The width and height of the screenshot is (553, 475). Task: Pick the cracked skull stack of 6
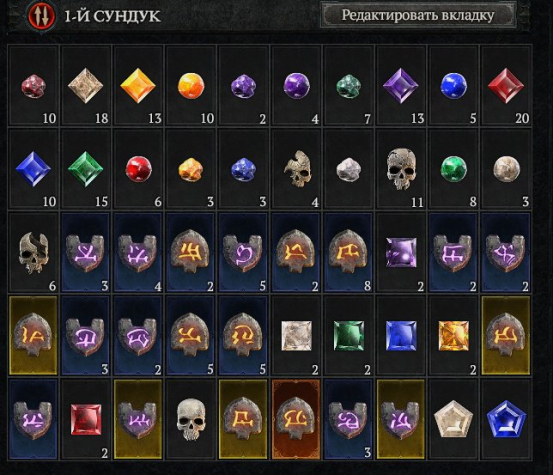[34, 252]
